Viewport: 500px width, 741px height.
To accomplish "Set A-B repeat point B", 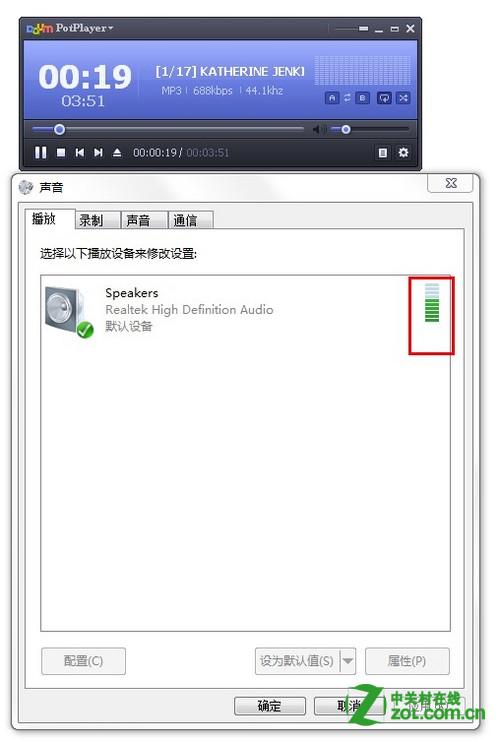I will pos(362,98).
